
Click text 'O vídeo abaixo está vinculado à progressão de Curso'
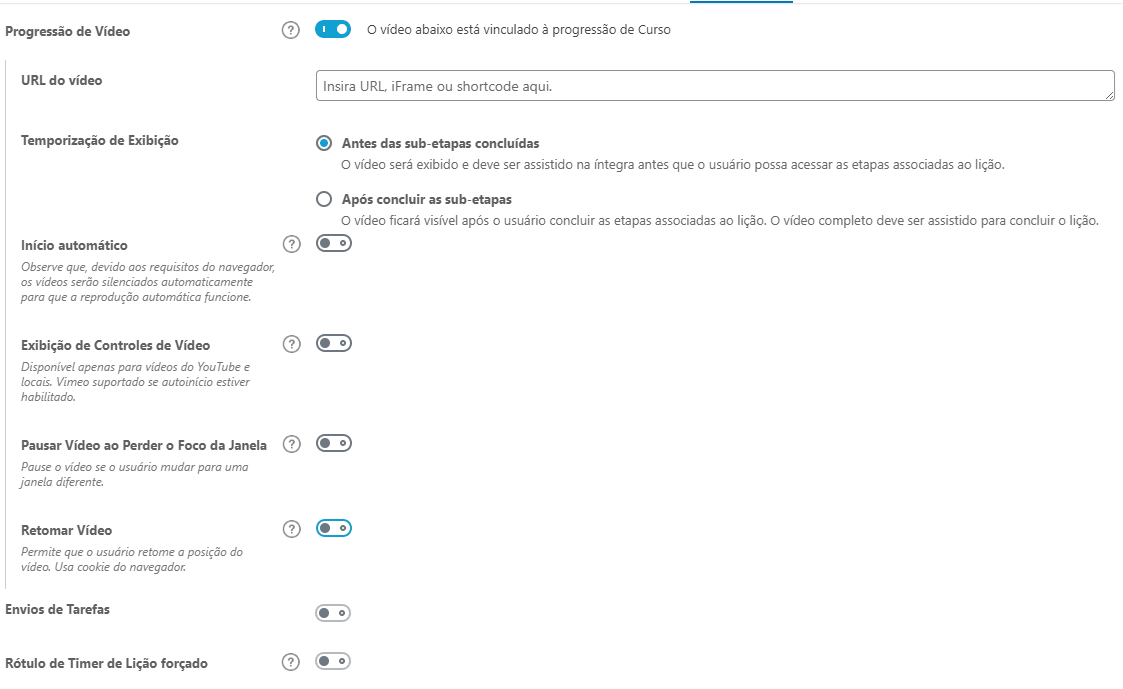(x=519, y=29)
